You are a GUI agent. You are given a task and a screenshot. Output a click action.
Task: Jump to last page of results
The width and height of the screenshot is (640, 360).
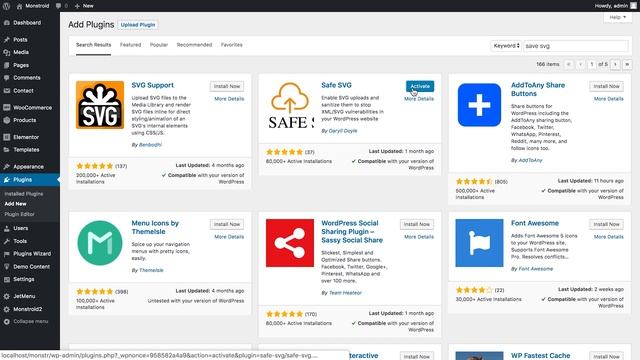(627, 64)
